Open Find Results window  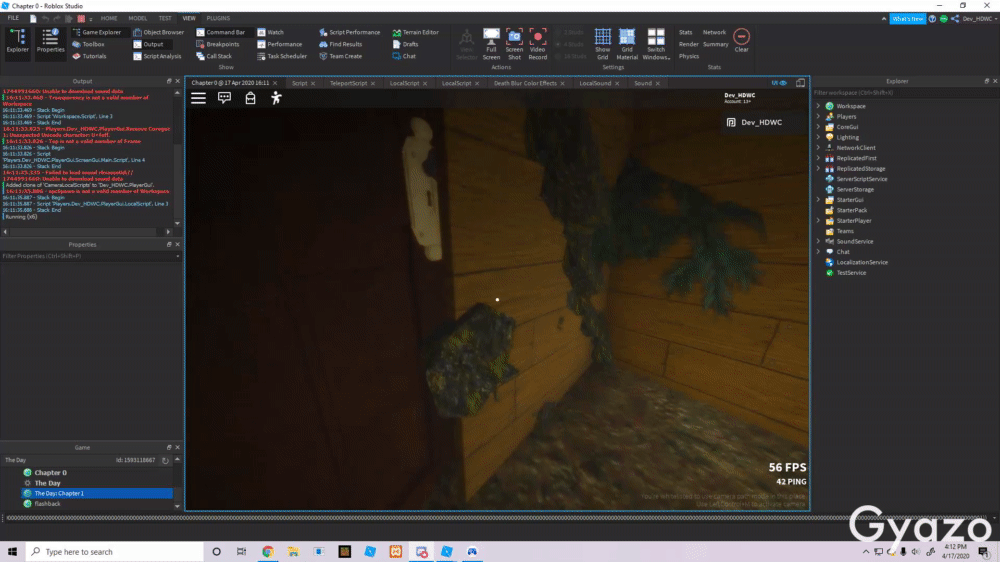coord(341,44)
